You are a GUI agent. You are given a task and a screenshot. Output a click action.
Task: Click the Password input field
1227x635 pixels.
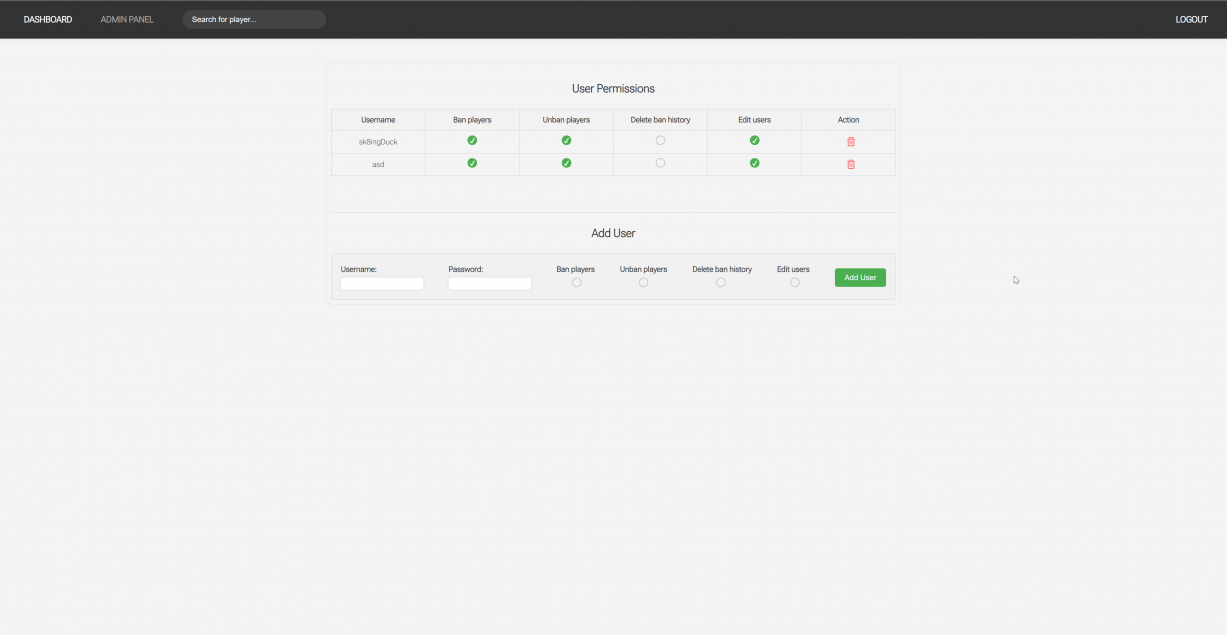(490, 284)
